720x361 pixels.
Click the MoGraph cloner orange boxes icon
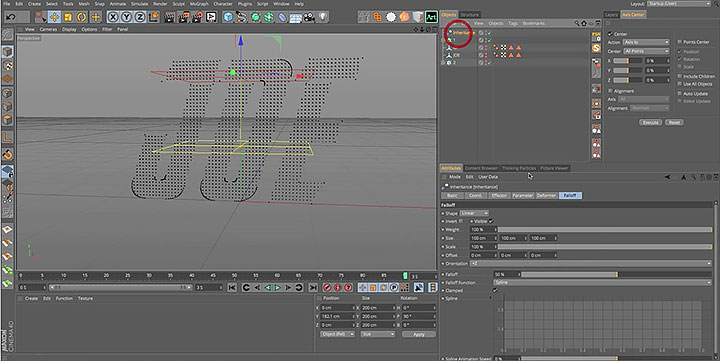tap(377, 17)
